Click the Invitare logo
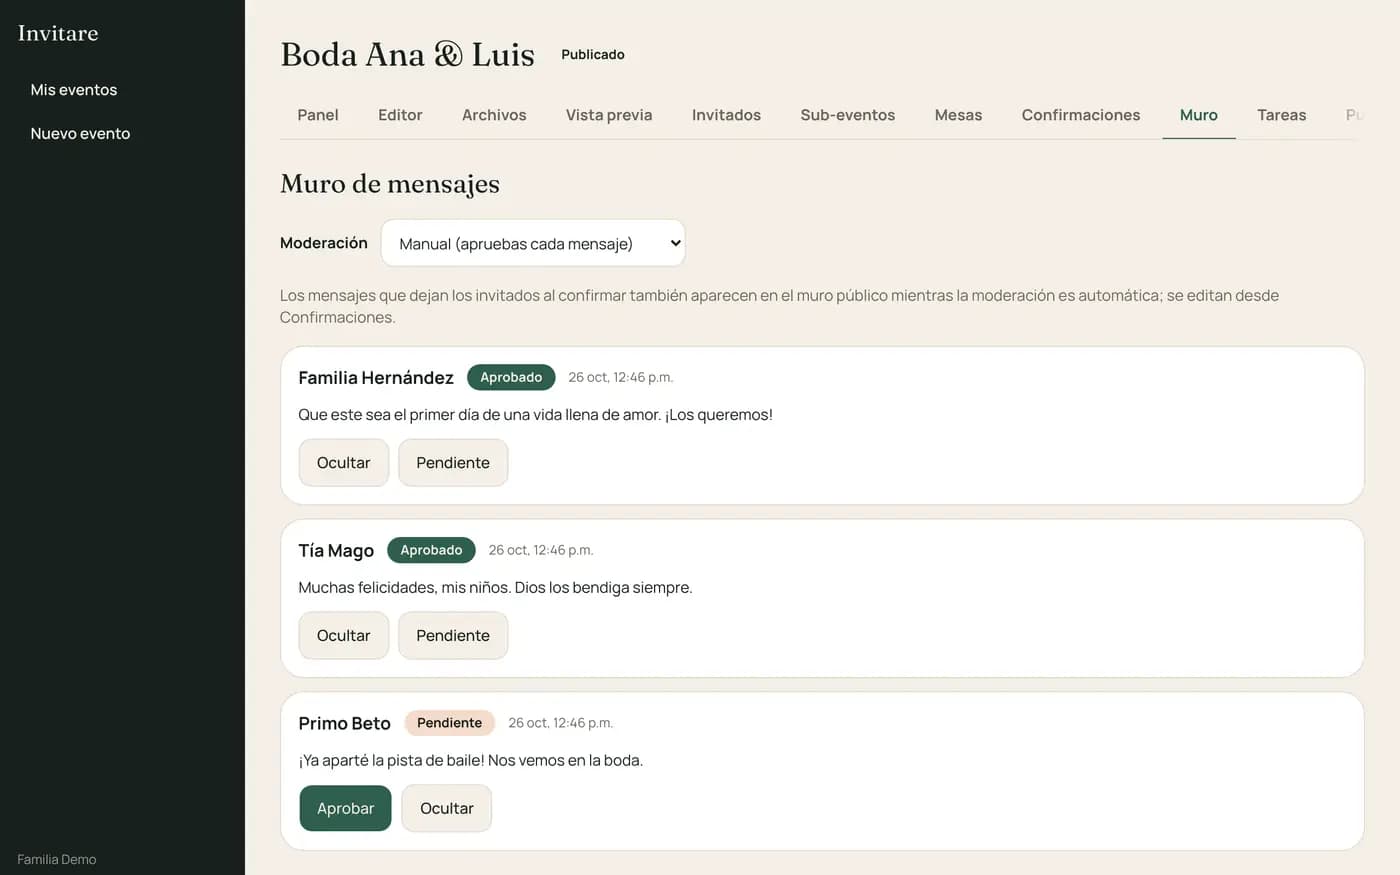1400x875 pixels. click(58, 33)
